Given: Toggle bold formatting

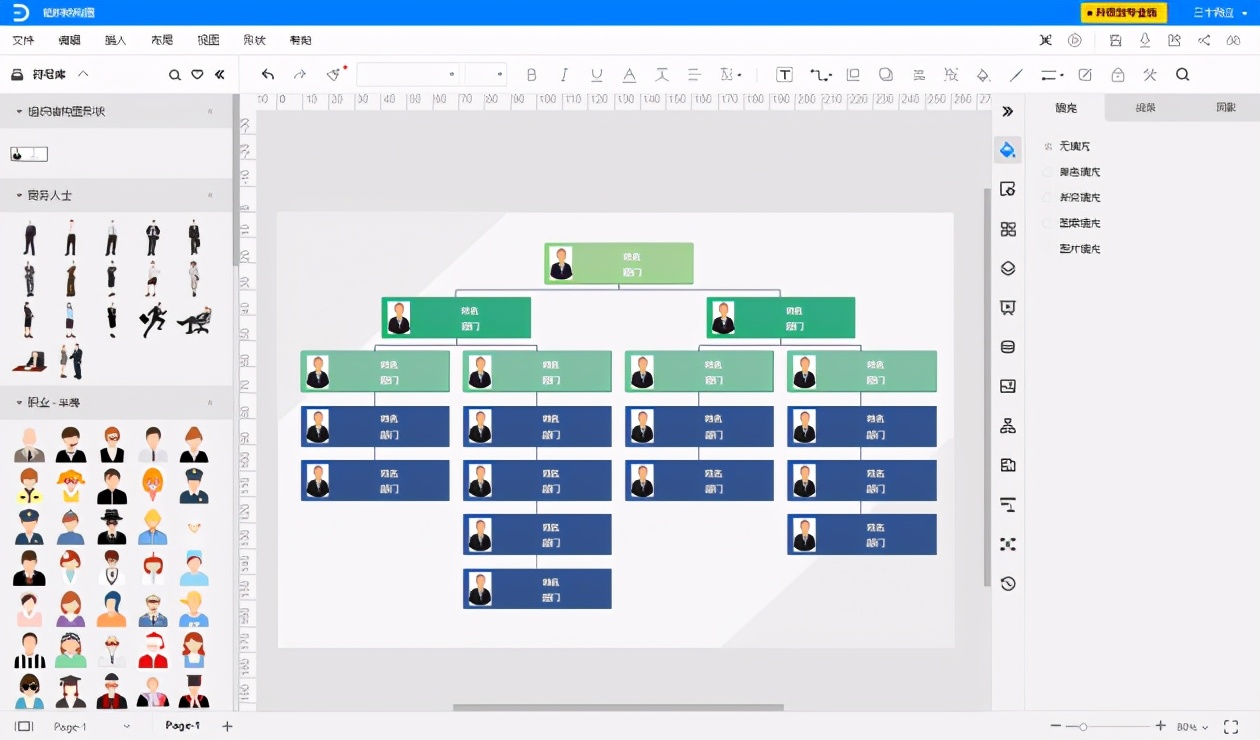Looking at the screenshot, I should (x=531, y=75).
